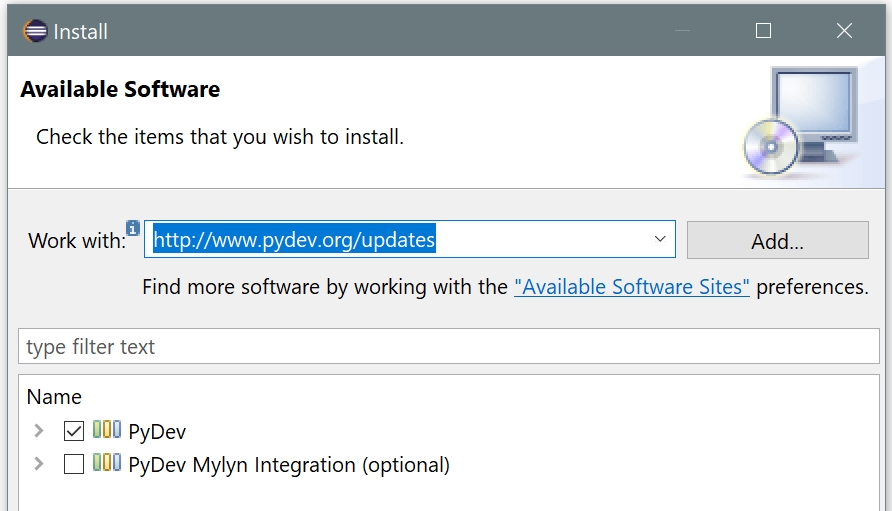The image size is (892, 511).
Task: Click the computer and CD install graphic
Action: [x=800, y=124]
